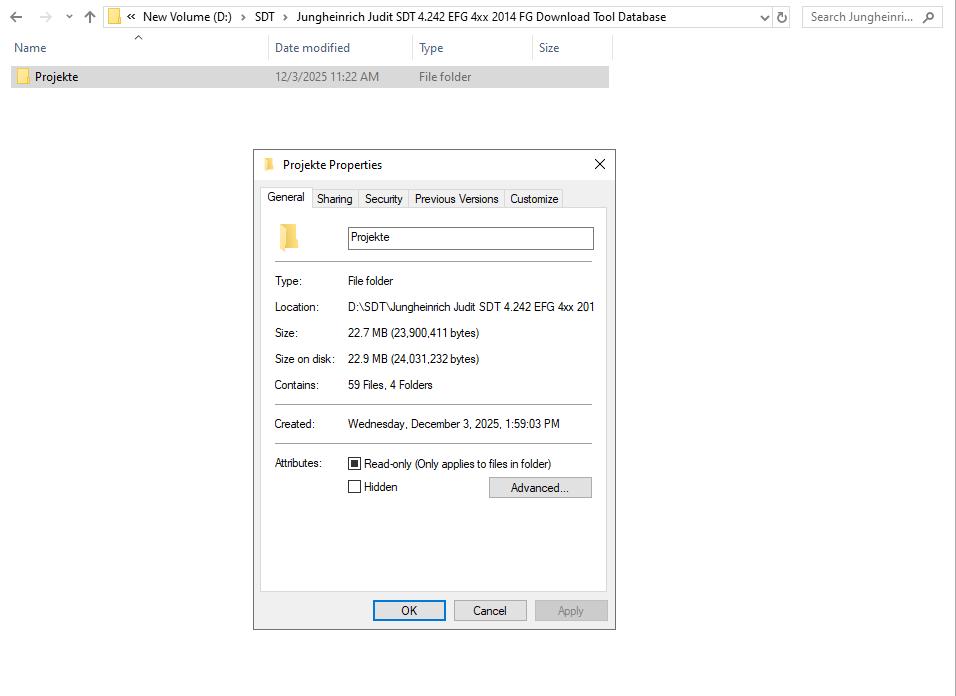This screenshot has width=956, height=696.
Task: Switch to the Security tab
Action: [383, 199]
